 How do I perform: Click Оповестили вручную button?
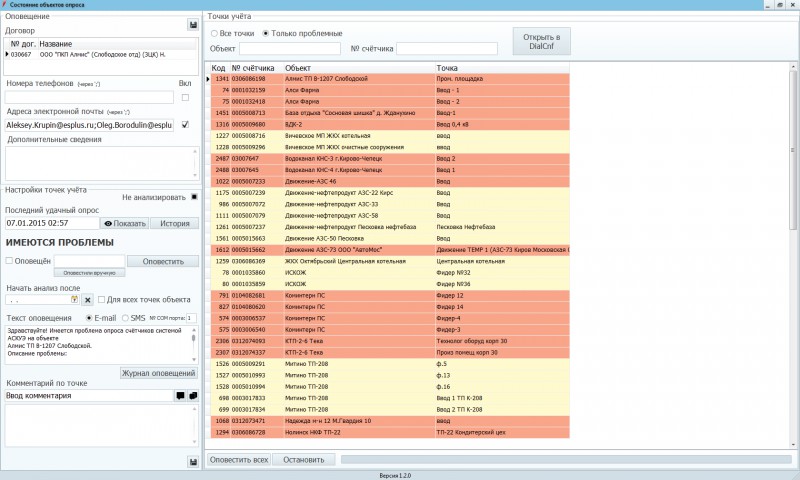(x=89, y=273)
